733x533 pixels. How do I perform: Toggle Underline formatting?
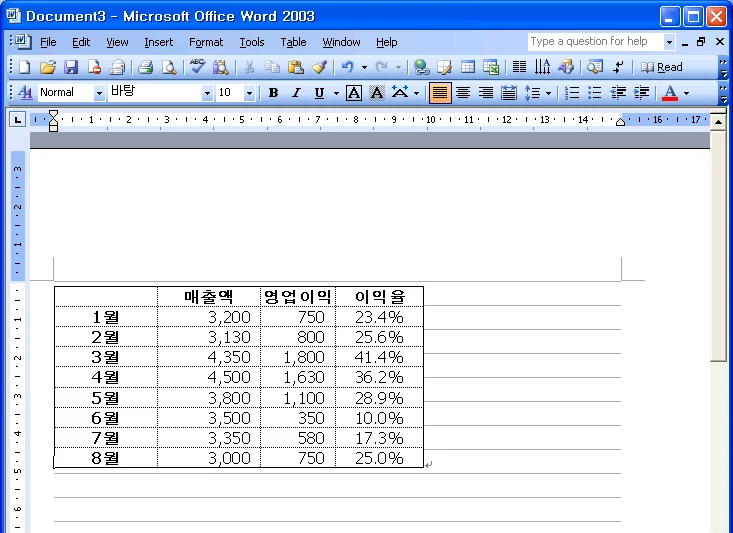[x=319, y=93]
